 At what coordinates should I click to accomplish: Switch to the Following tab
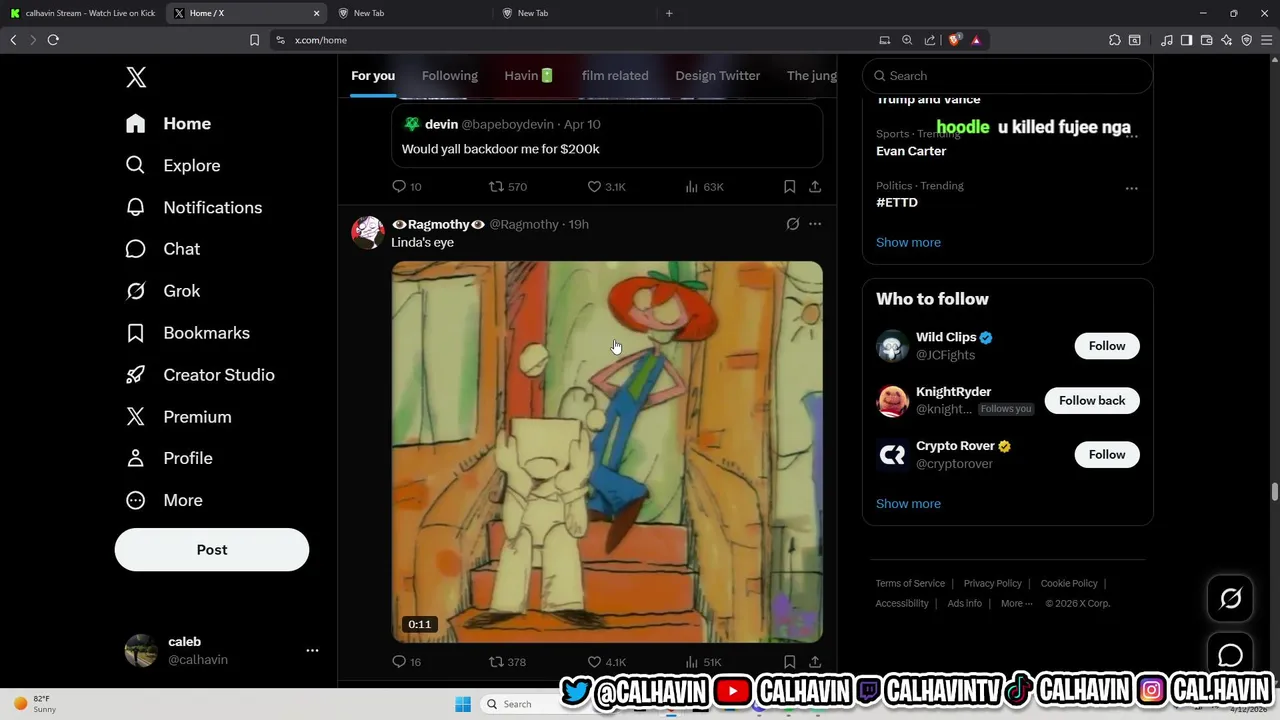coord(450,76)
